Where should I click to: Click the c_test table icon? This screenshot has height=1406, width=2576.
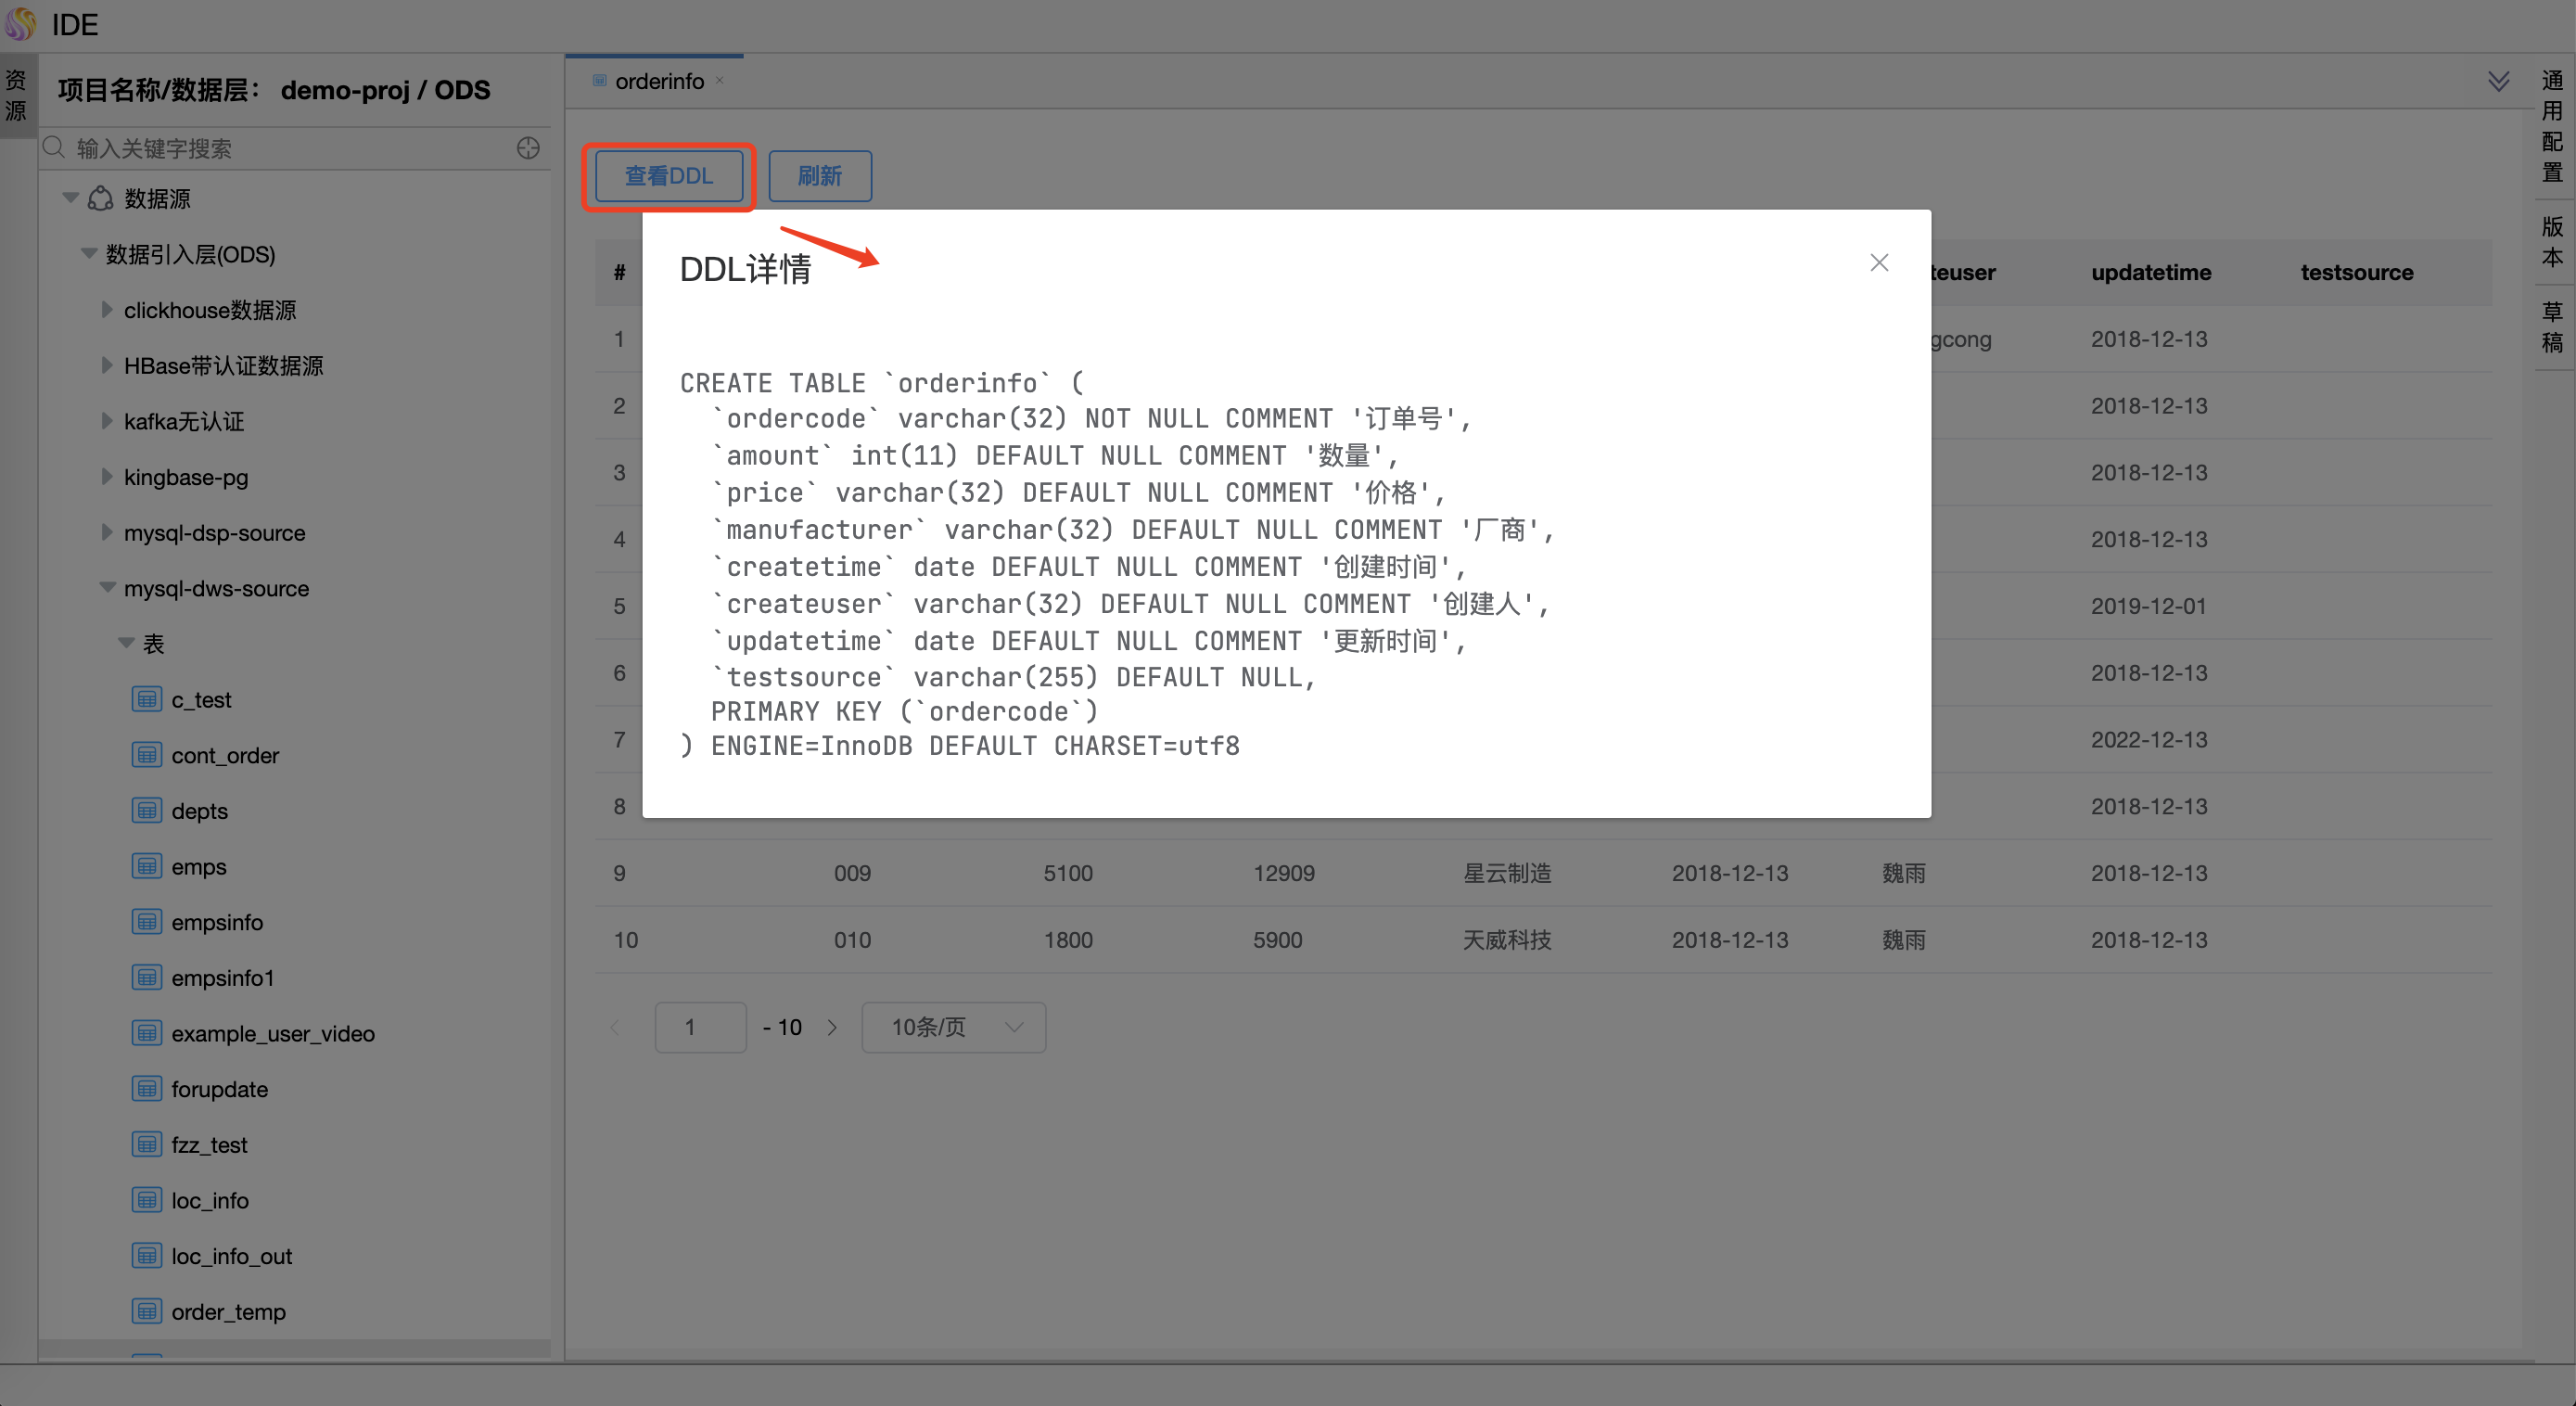(x=147, y=699)
